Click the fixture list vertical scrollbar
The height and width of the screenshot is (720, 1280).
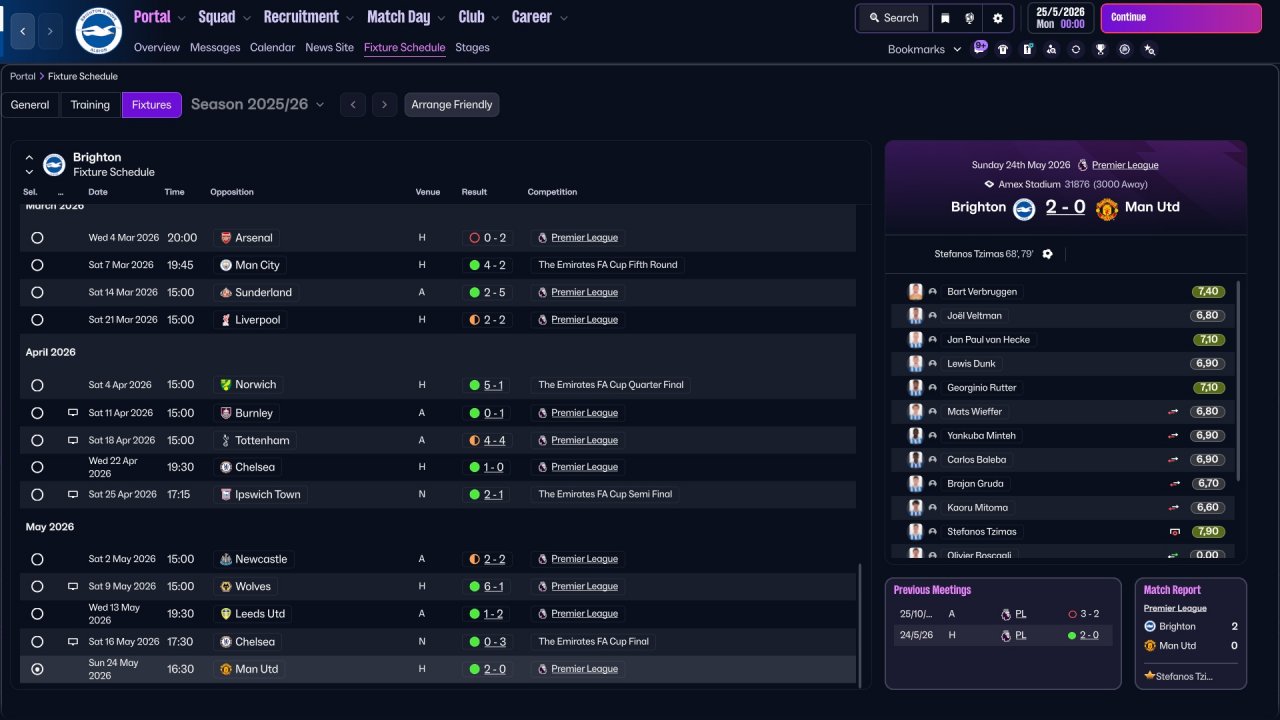pos(859,625)
